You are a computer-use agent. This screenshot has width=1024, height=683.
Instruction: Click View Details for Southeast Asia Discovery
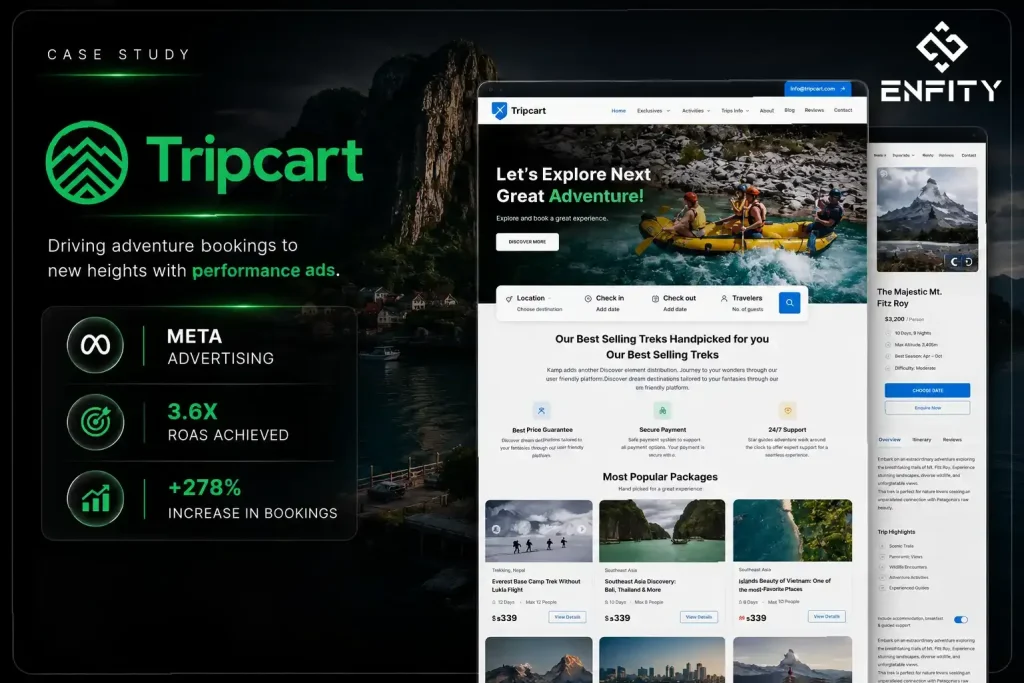[x=699, y=617]
